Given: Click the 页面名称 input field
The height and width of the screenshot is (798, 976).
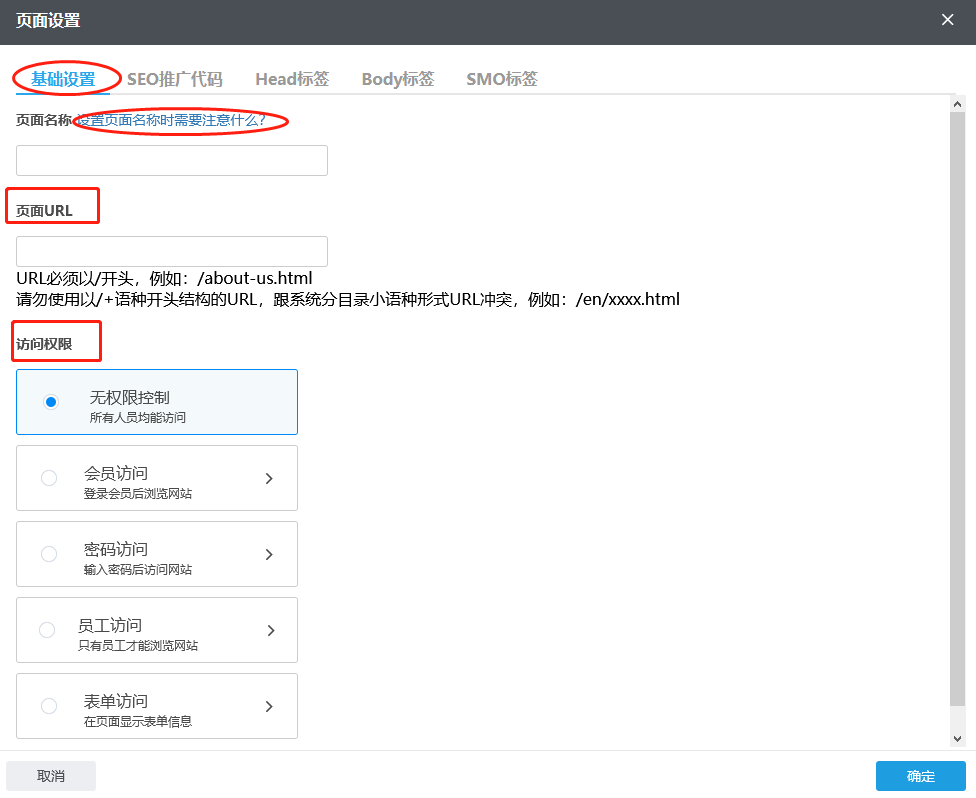Looking at the screenshot, I should coord(171,160).
